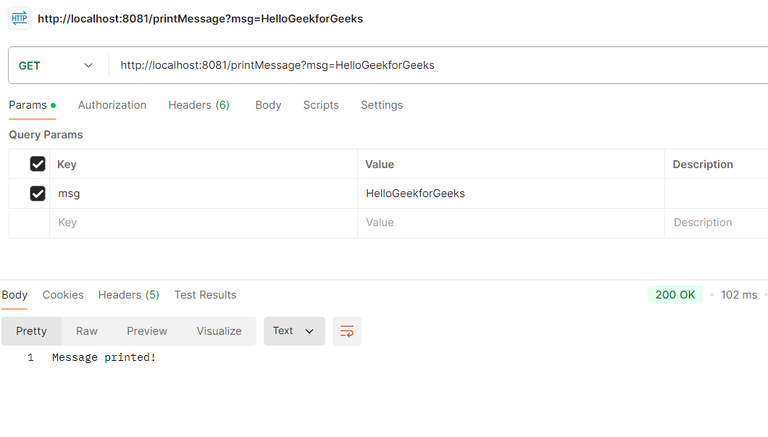
Task: View the response Cookies tab
Action: click(63, 295)
